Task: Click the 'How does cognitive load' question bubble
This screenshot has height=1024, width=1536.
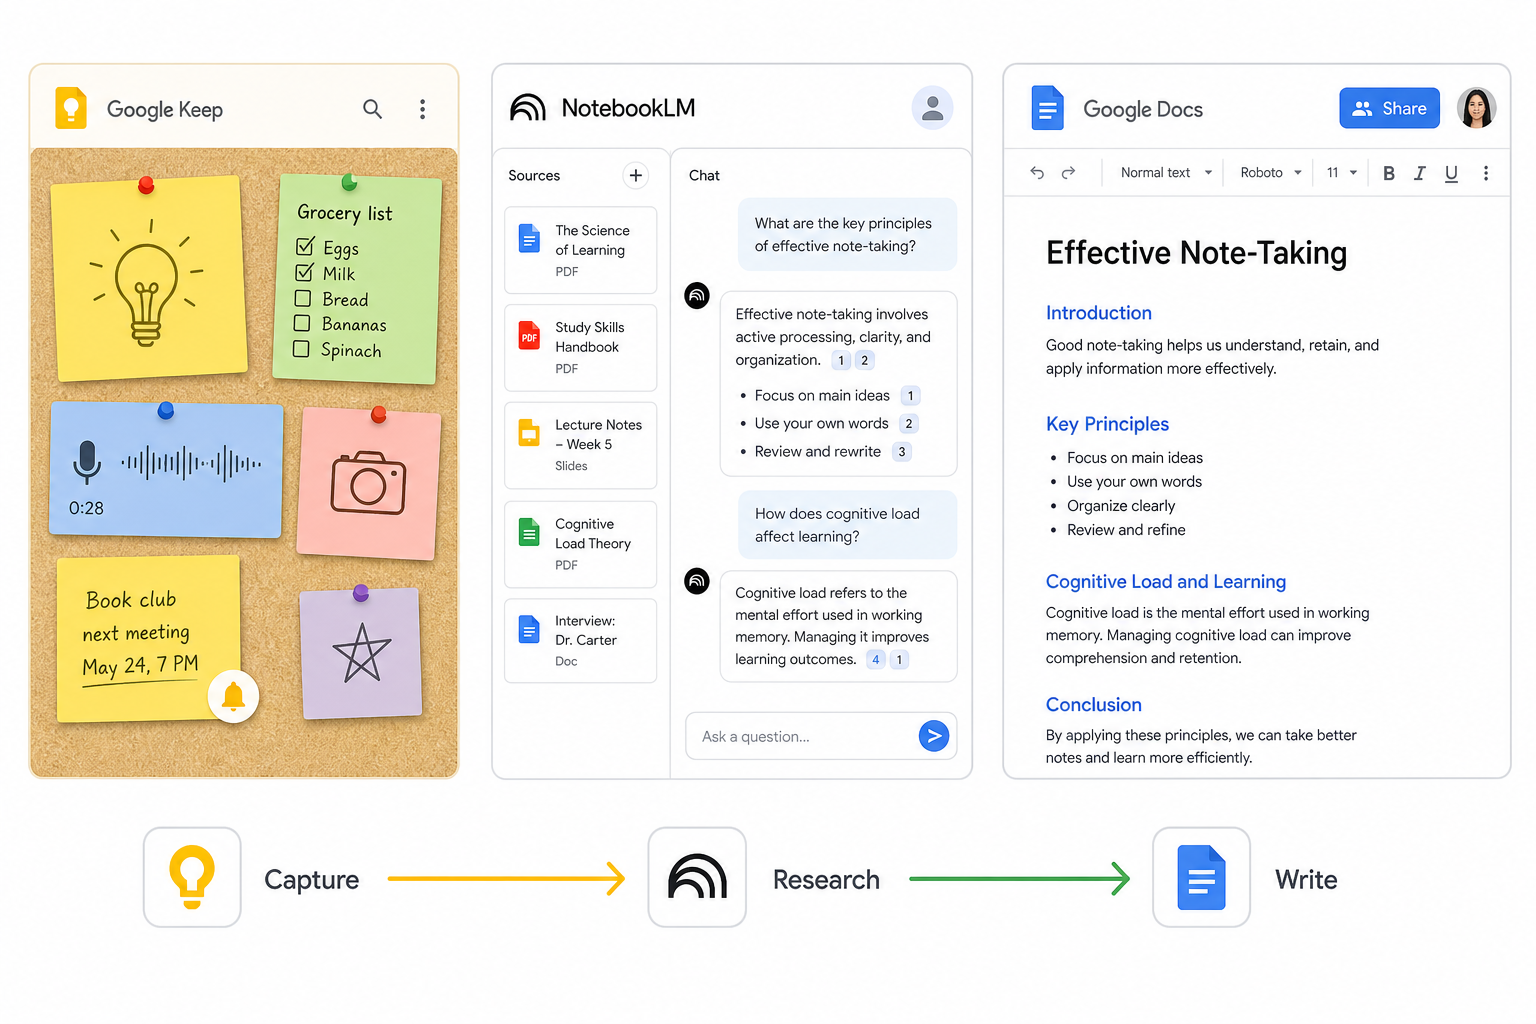Action: click(847, 525)
